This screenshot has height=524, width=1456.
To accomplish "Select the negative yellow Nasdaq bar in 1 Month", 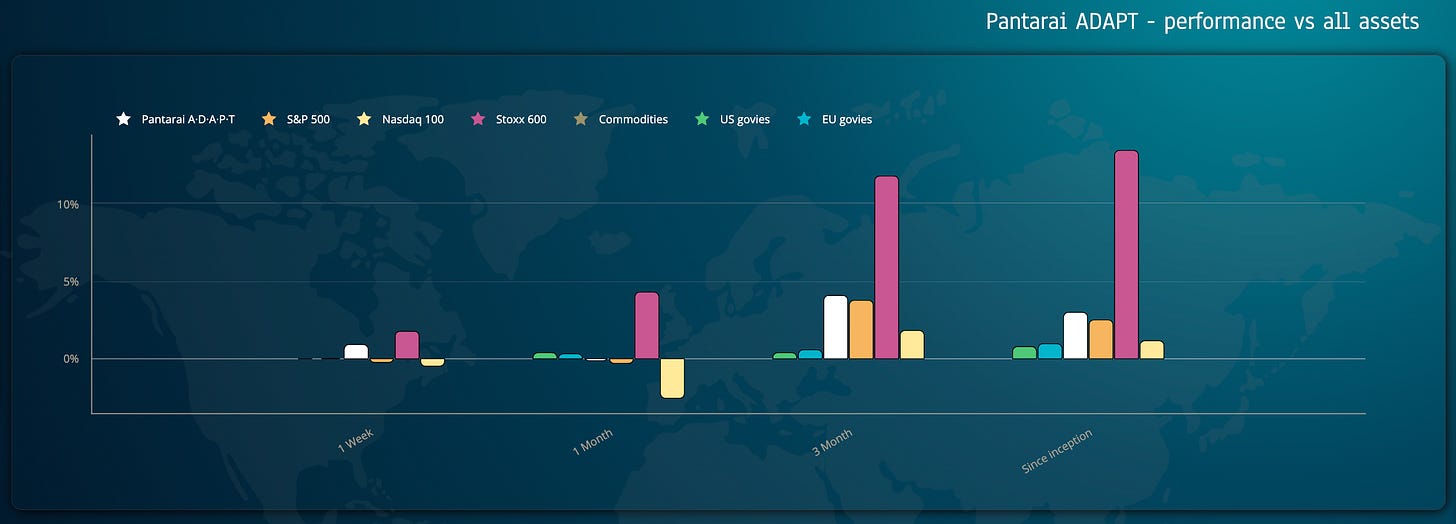I will (x=672, y=378).
